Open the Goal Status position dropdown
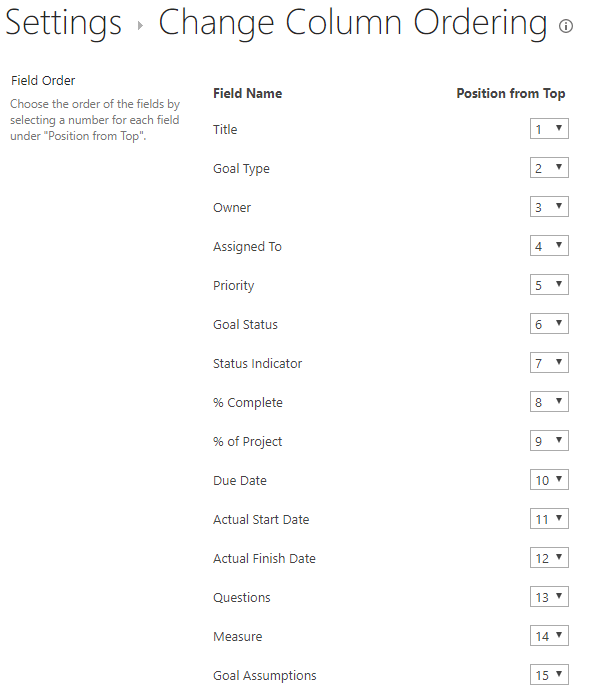The height and width of the screenshot is (693, 611). [549, 324]
